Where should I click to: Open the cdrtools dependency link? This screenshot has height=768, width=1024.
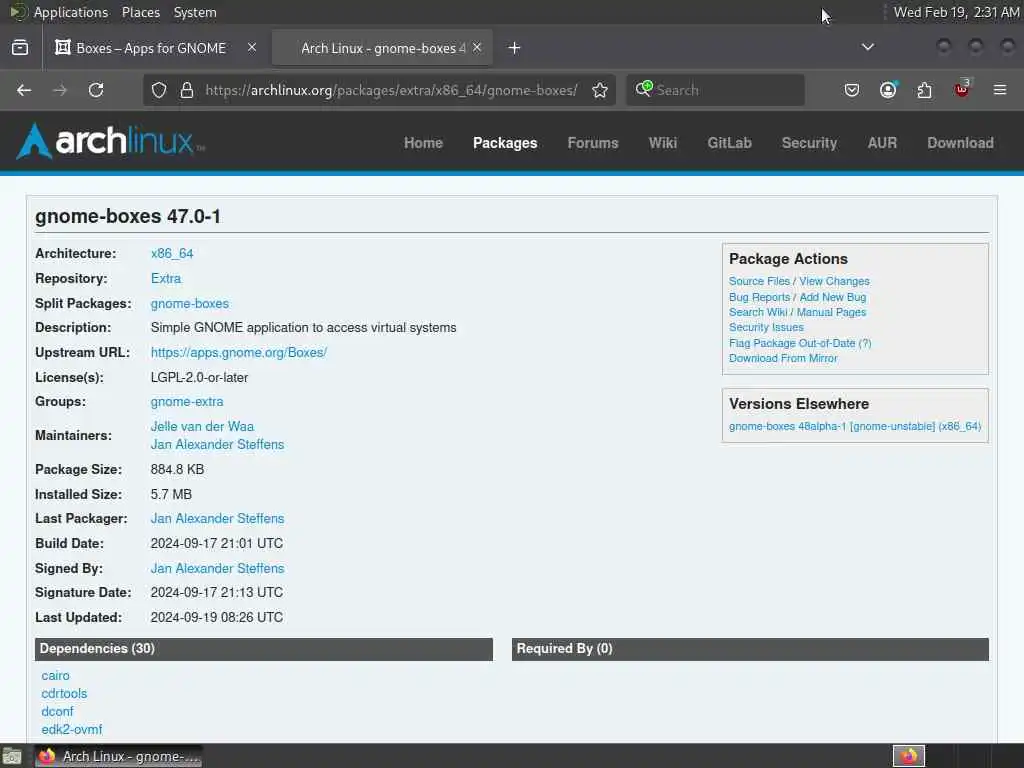pyautogui.click(x=64, y=694)
